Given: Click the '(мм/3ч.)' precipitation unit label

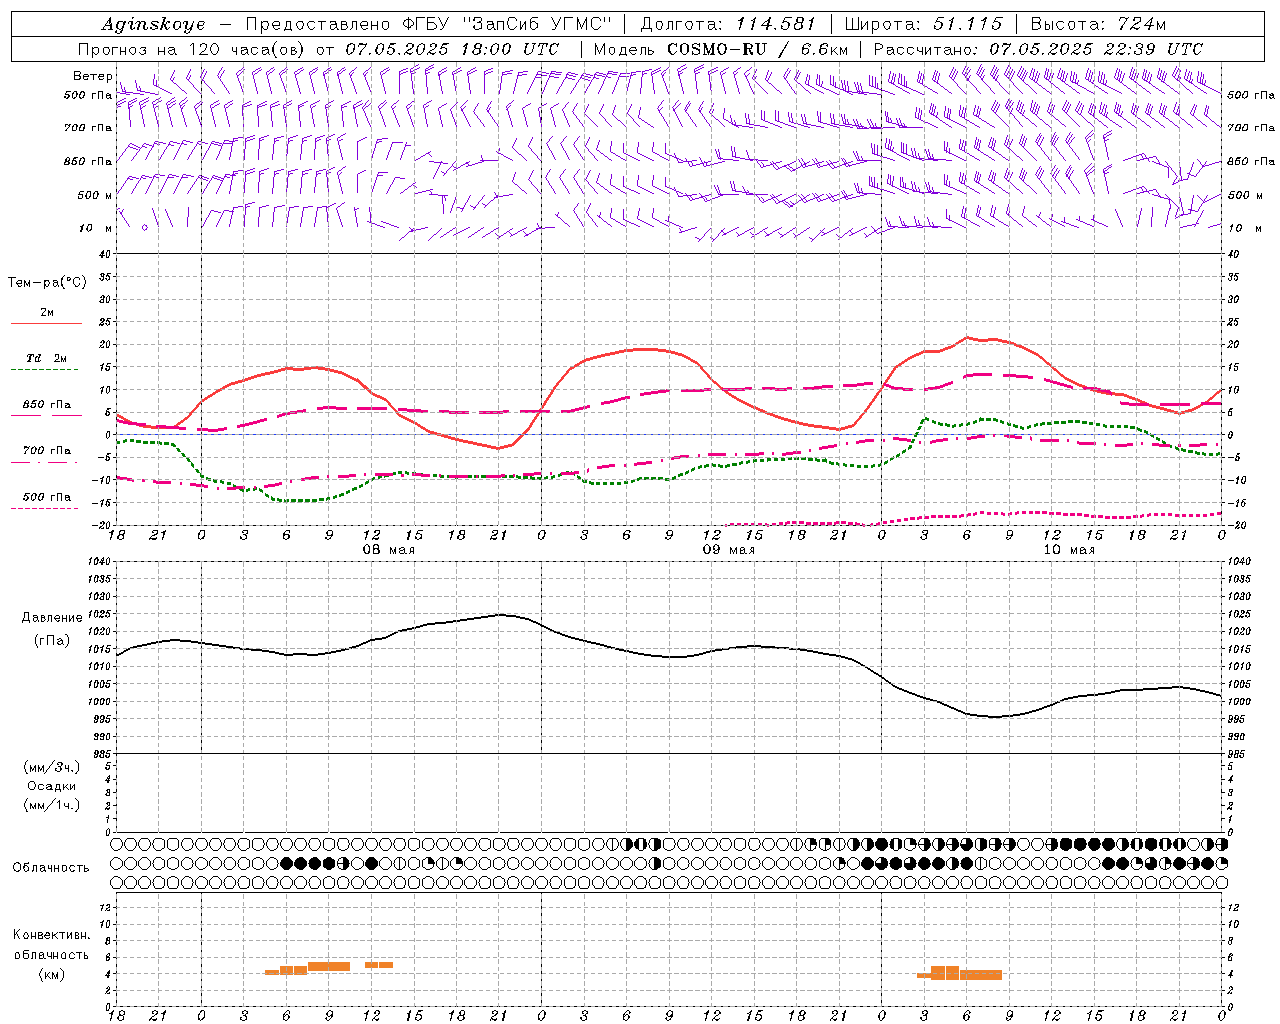Looking at the screenshot, I should (x=51, y=767).
